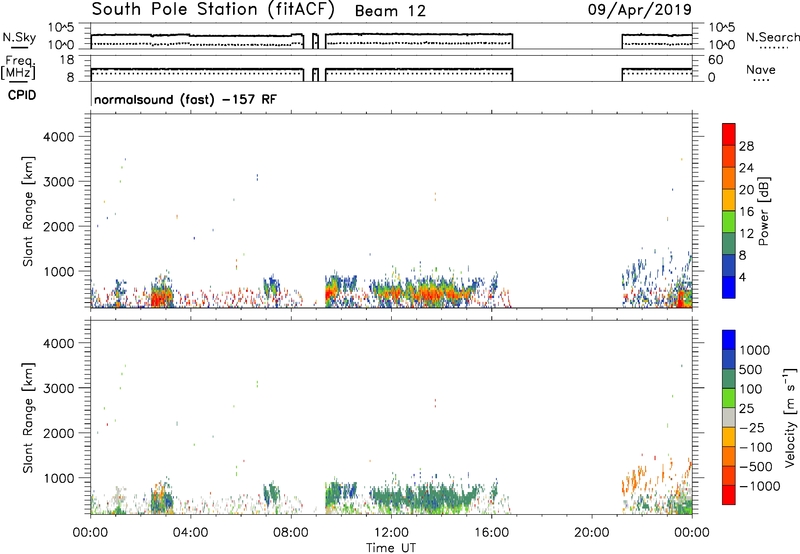Click the 'N.Search' legend label
The width and height of the screenshot is (800, 554).
(x=772, y=37)
